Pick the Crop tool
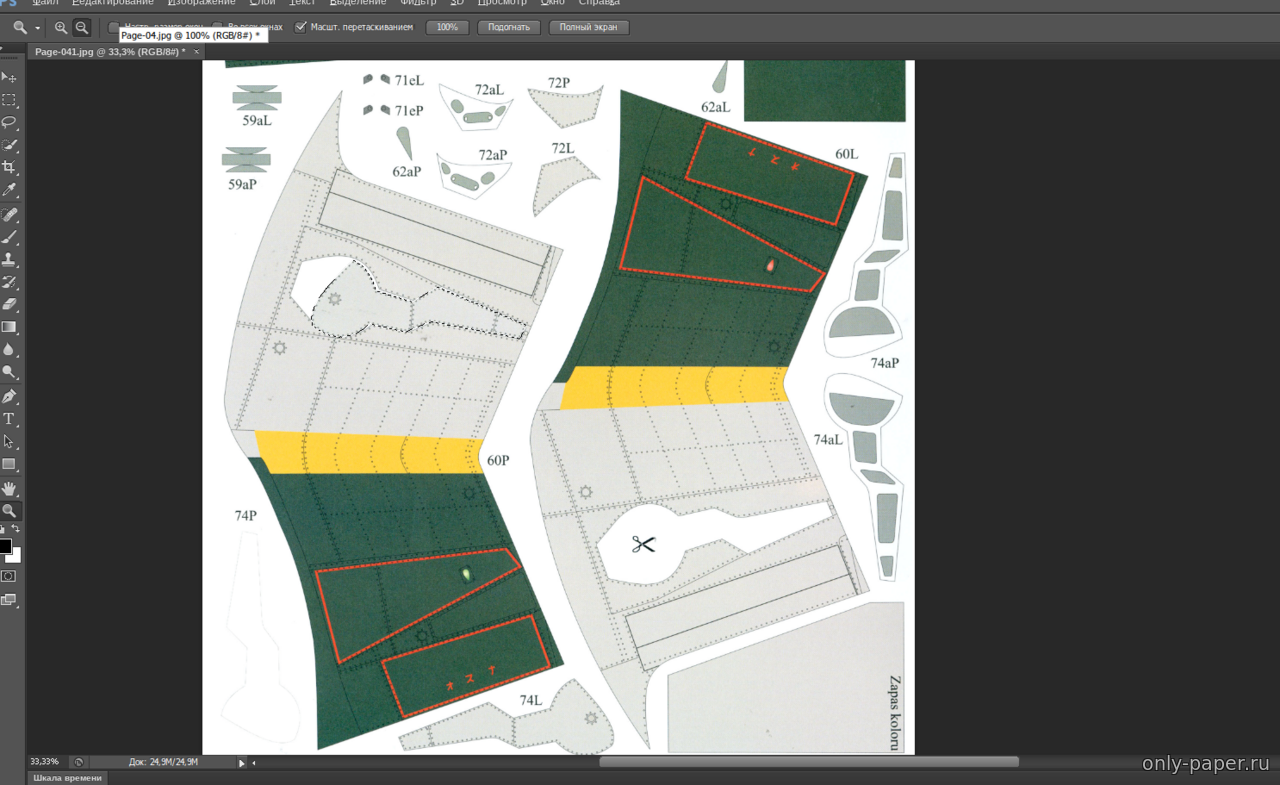Screen dimensions: 1280x785 9,167
